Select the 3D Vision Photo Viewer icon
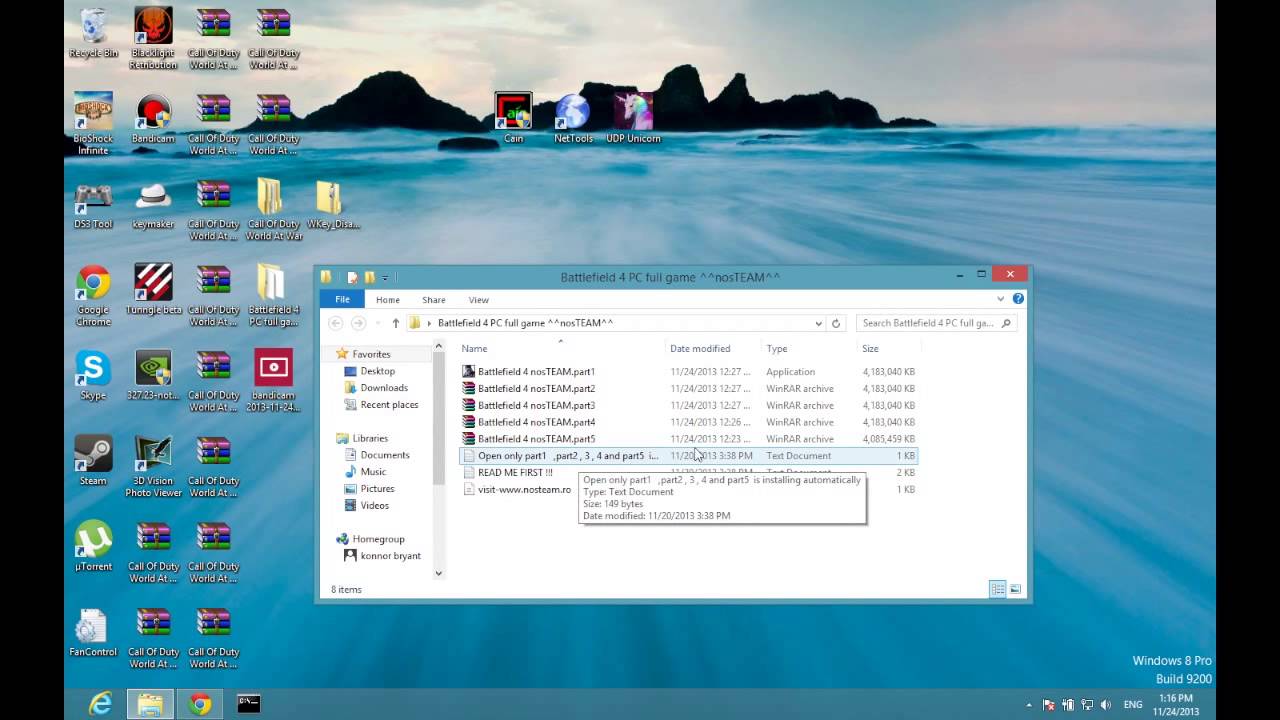This screenshot has width=1280, height=720. [153, 466]
